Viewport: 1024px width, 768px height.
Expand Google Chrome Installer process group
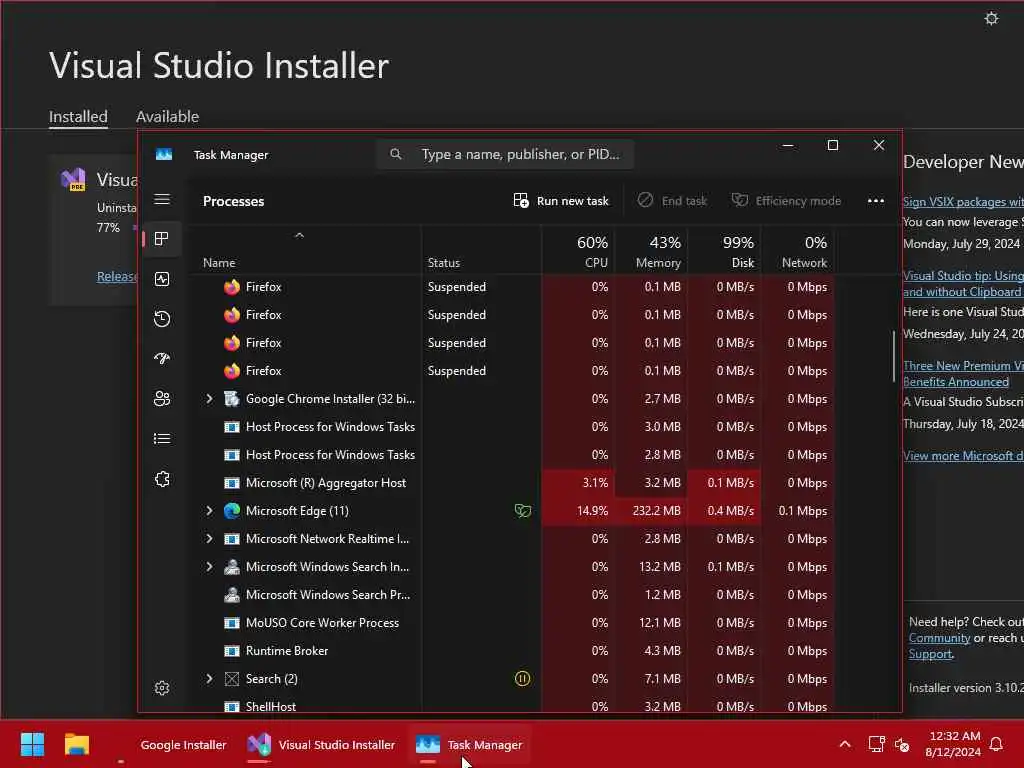209,398
